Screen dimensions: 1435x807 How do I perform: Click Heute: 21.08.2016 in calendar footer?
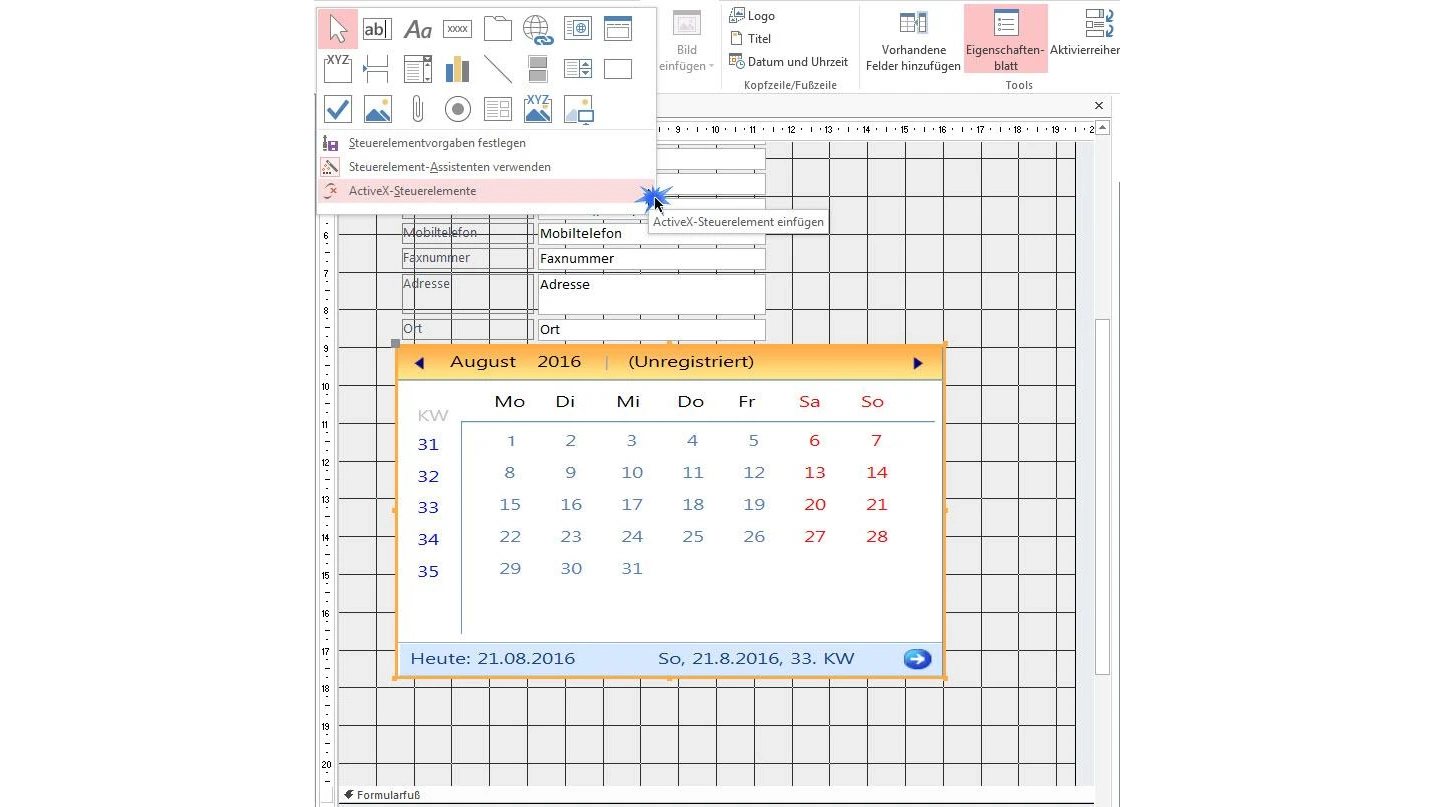click(493, 659)
